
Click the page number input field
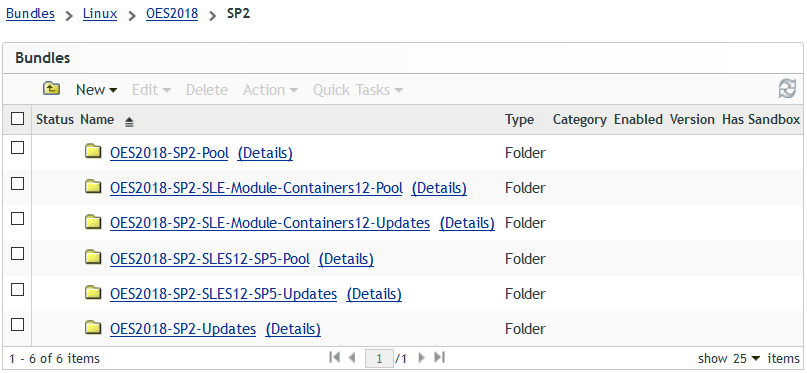point(379,358)
